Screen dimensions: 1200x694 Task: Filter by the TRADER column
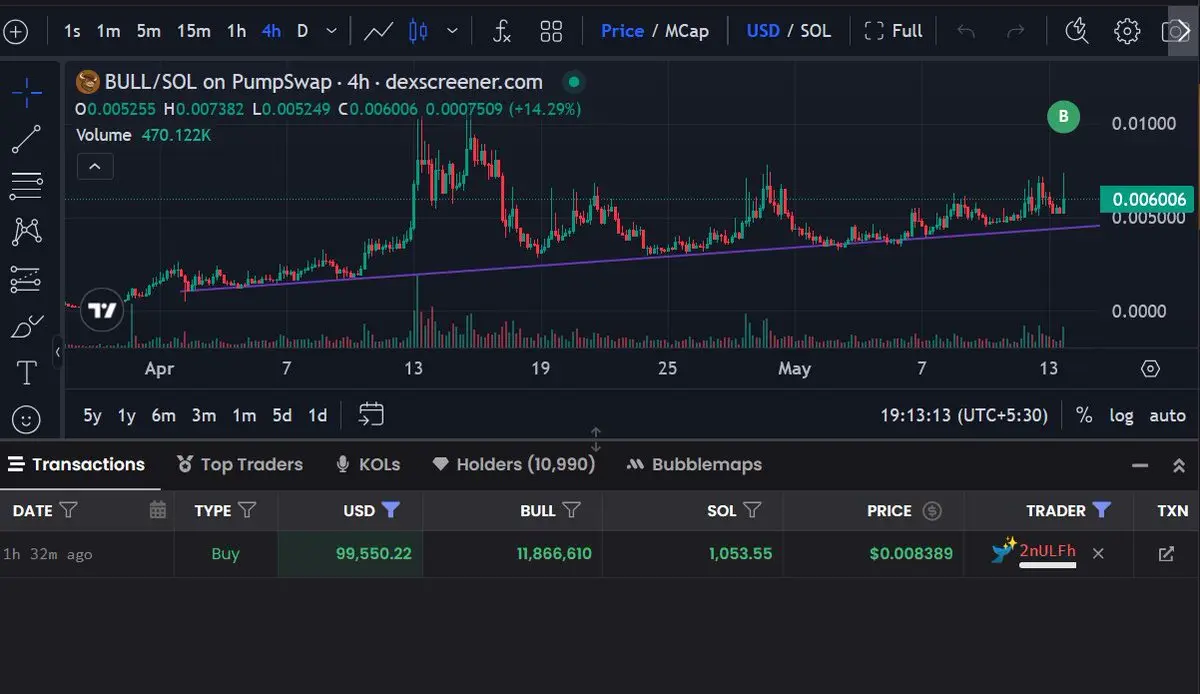tap(1101, 511)
